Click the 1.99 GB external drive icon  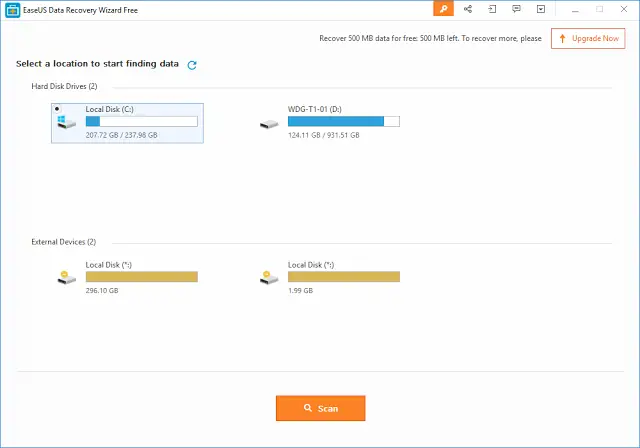point(269,277)
